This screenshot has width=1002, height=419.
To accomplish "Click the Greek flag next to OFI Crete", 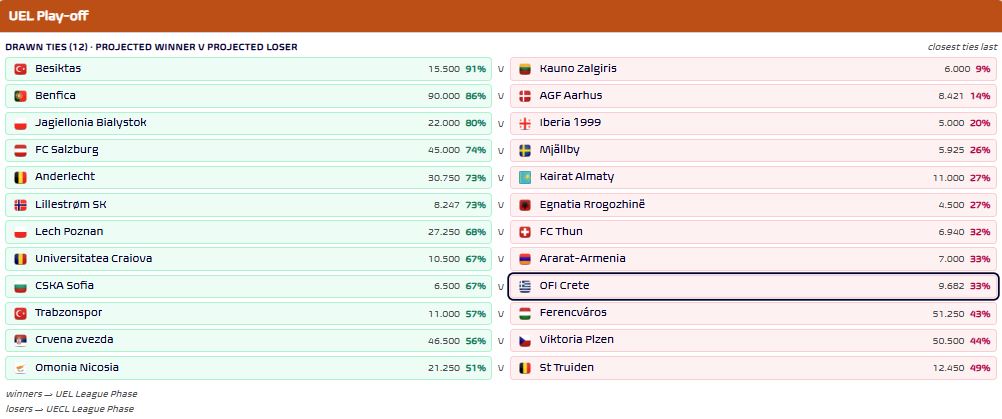I will [525, 286].
